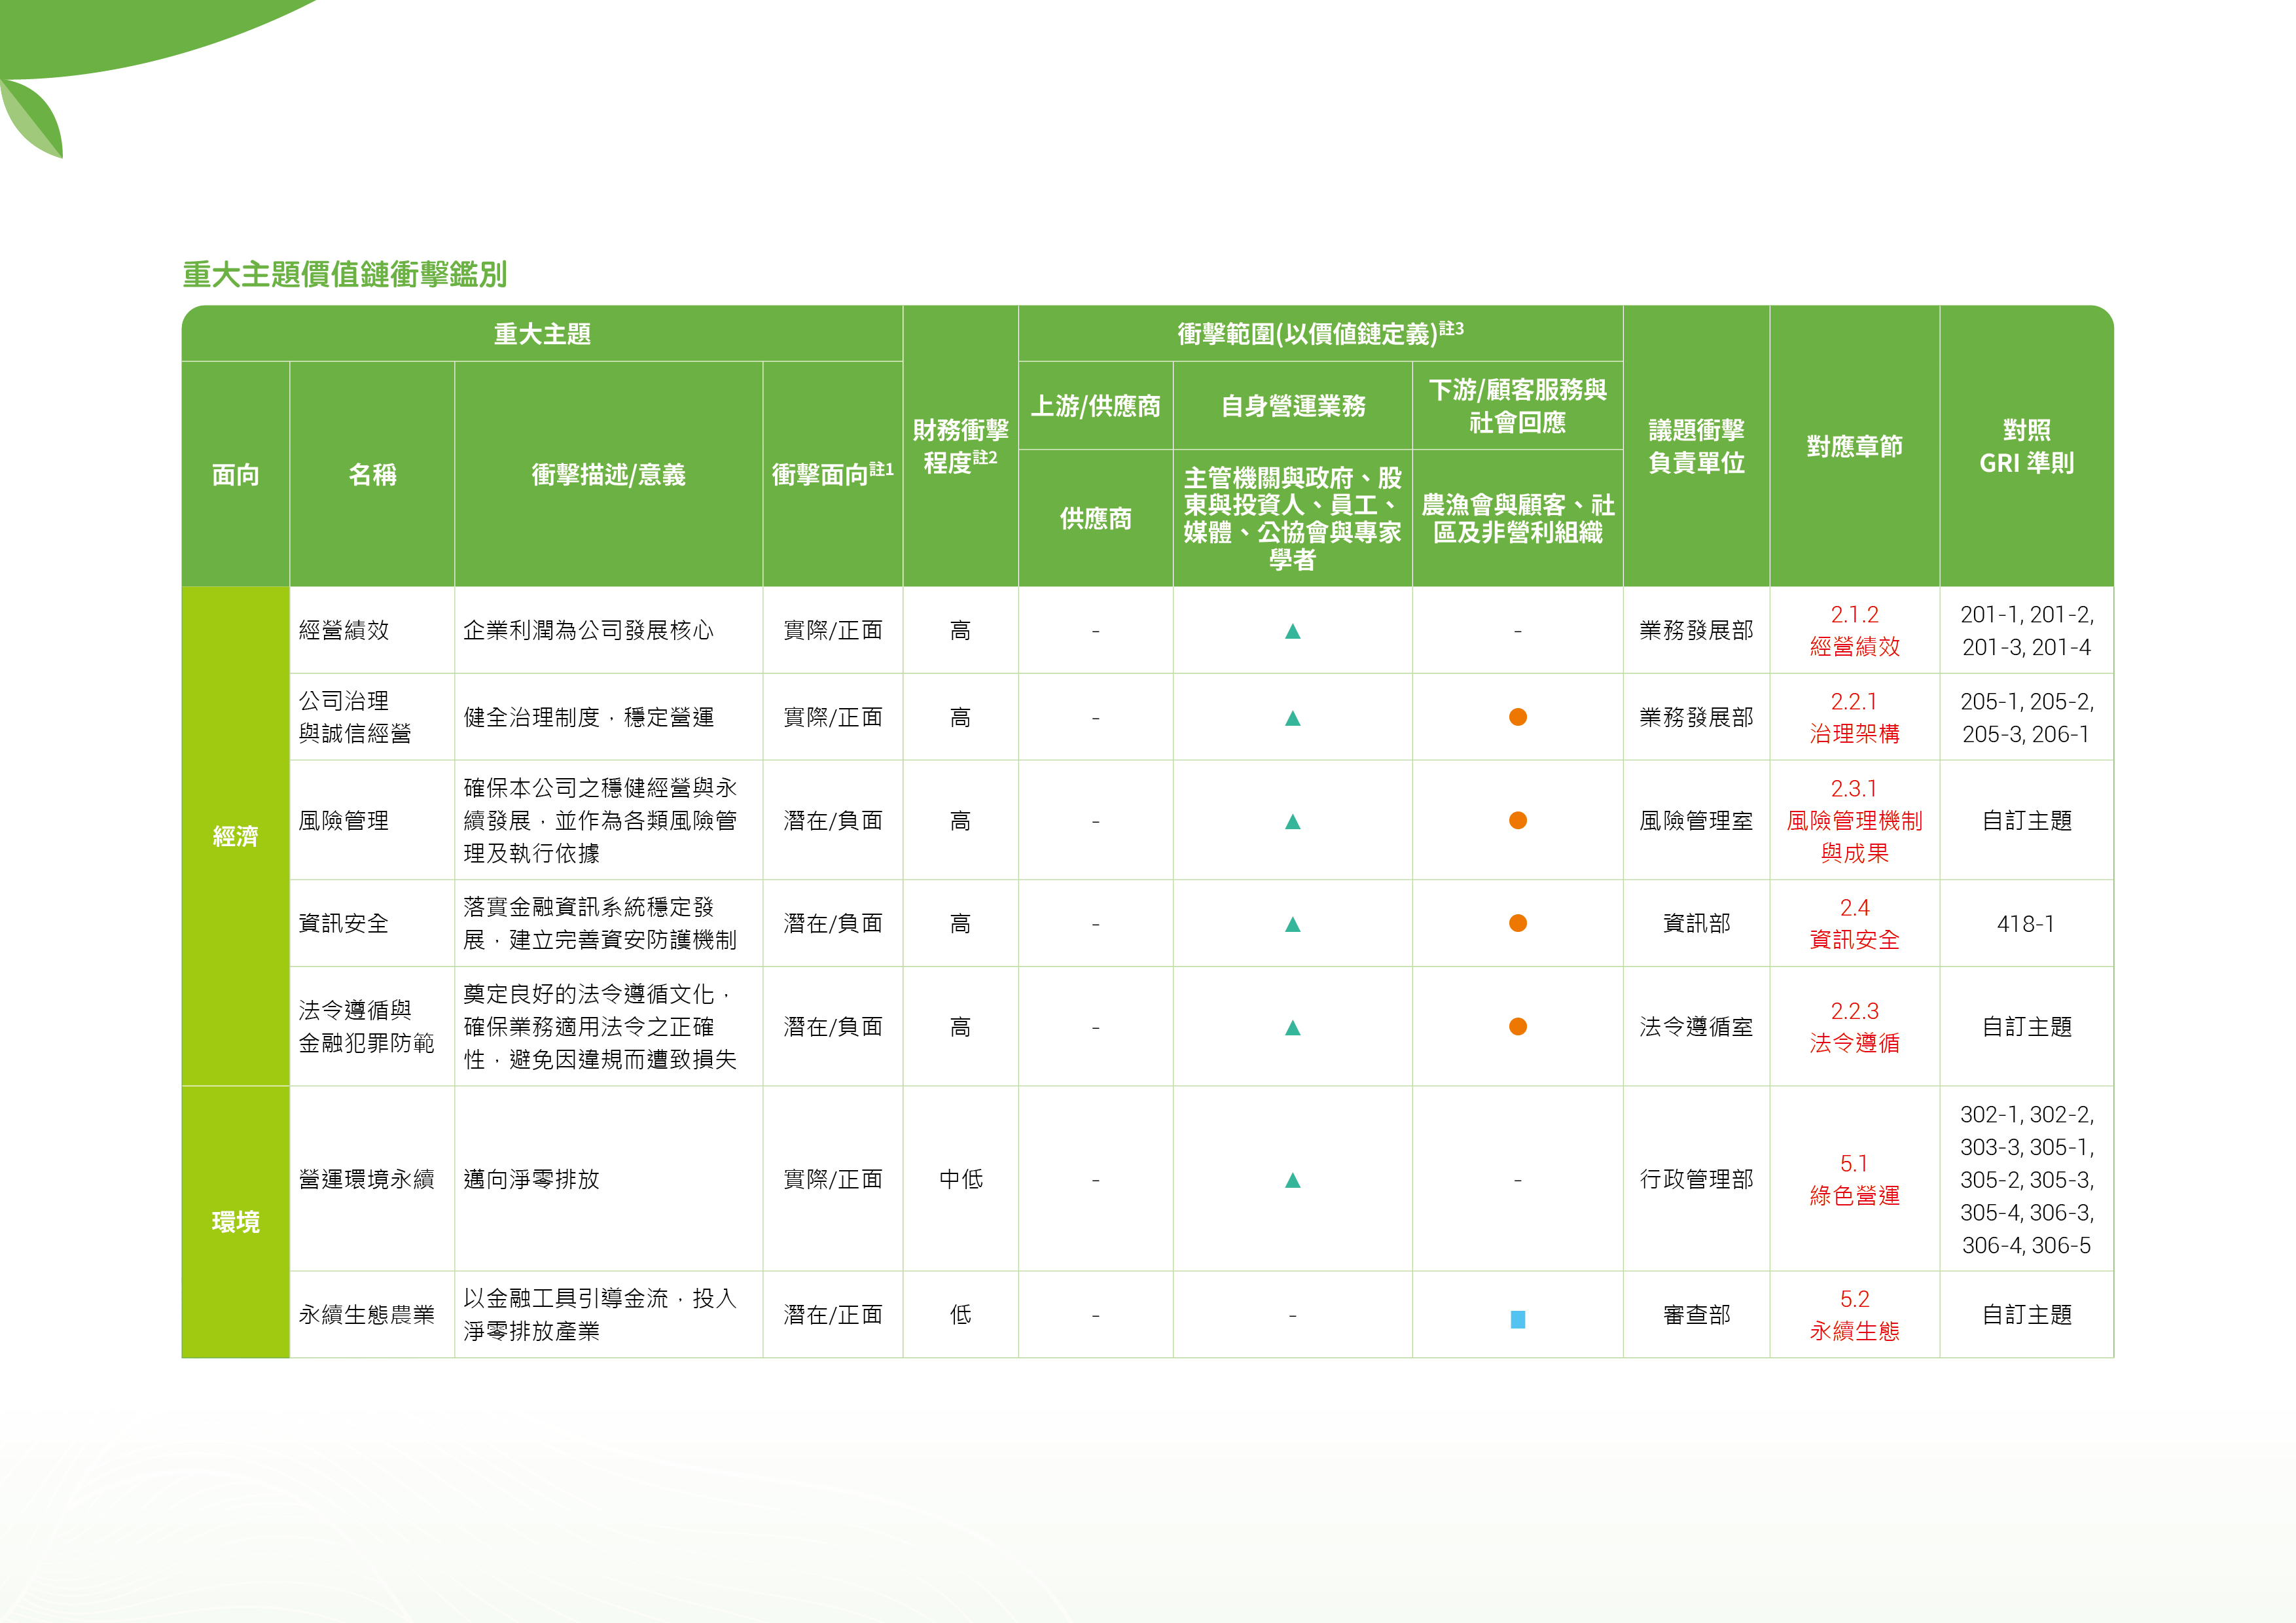The image size is (2296, 1623).
Task: Click blue square in 永續生態農業 row
Action: 1517,1319
